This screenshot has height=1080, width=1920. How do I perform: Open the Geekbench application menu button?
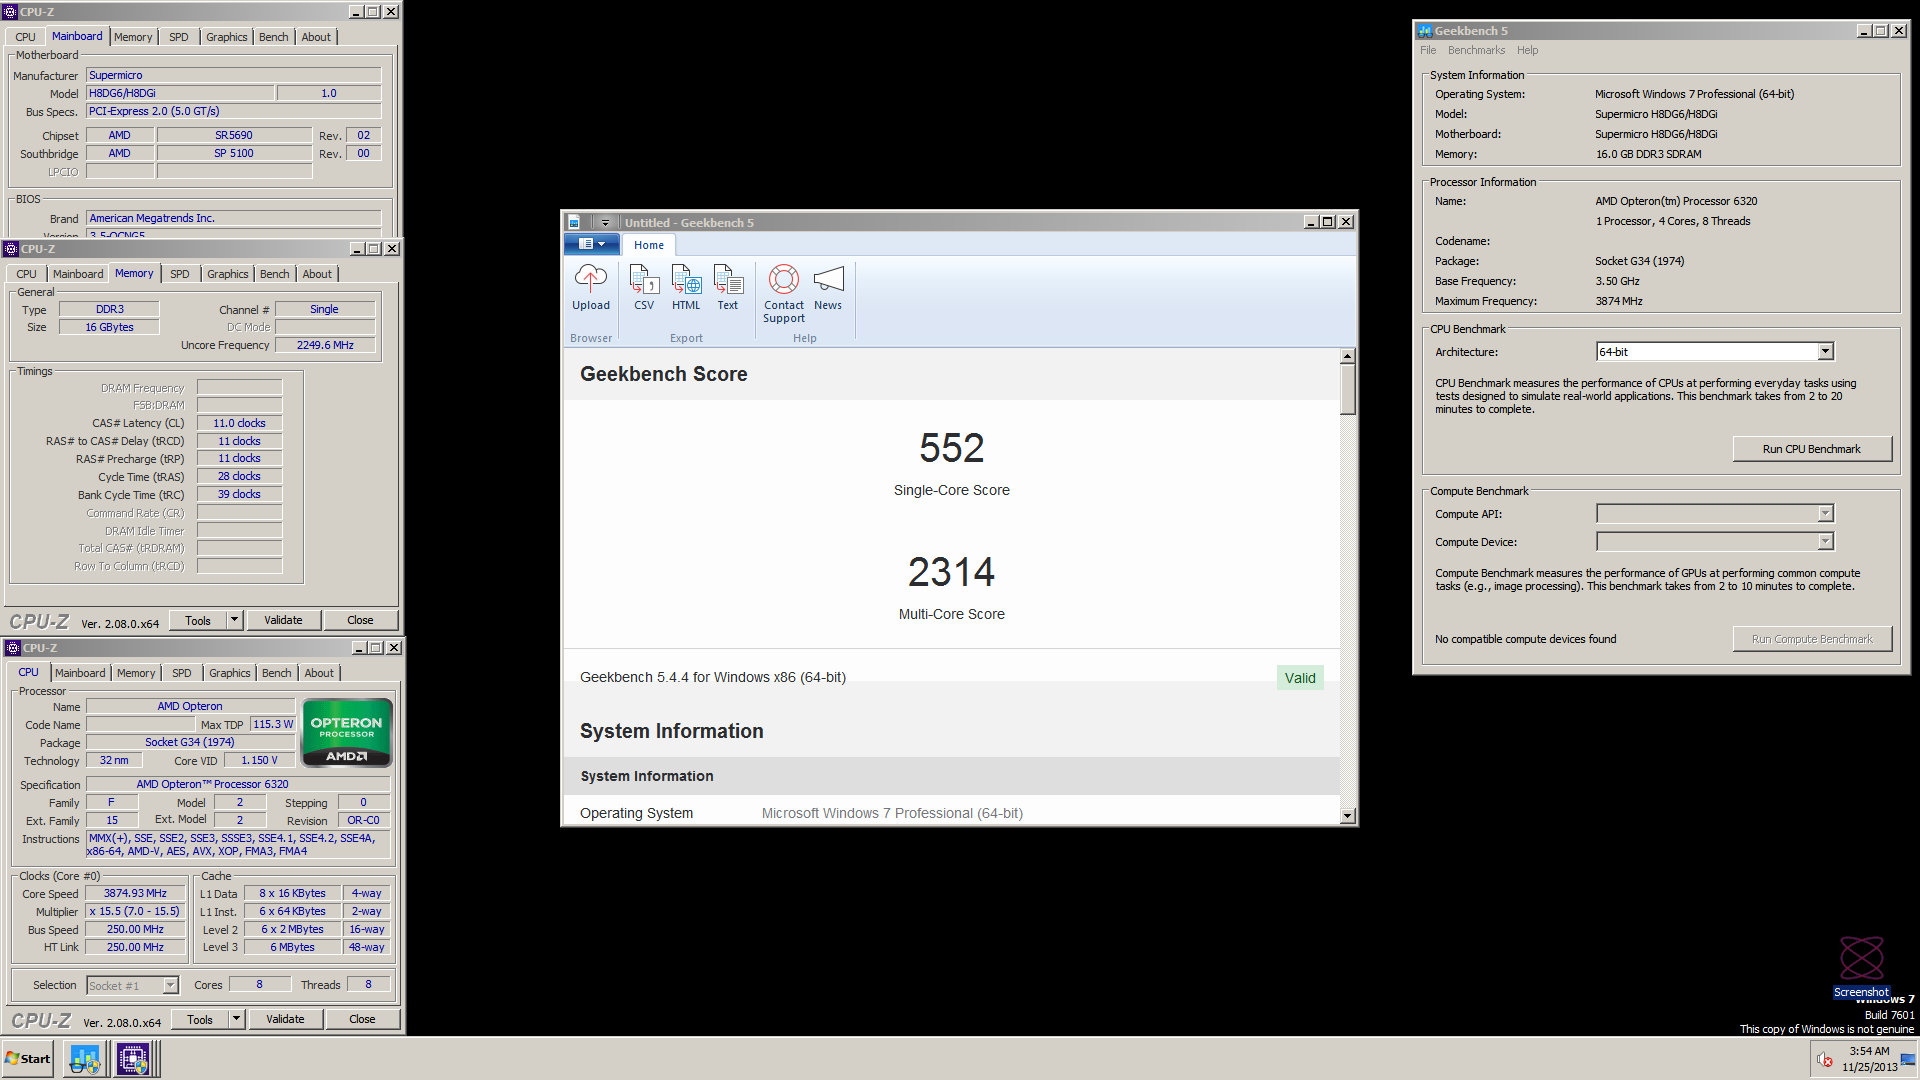point(592,244)
